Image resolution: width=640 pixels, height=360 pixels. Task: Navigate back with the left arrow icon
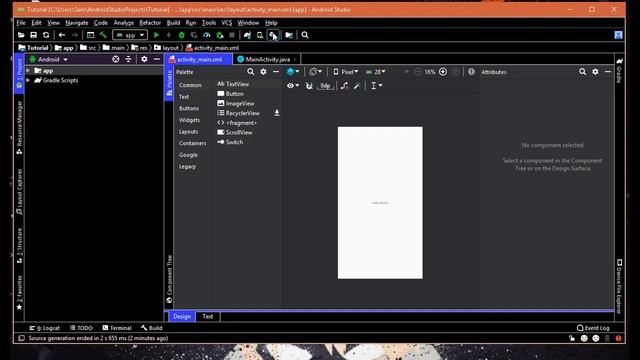62,35
